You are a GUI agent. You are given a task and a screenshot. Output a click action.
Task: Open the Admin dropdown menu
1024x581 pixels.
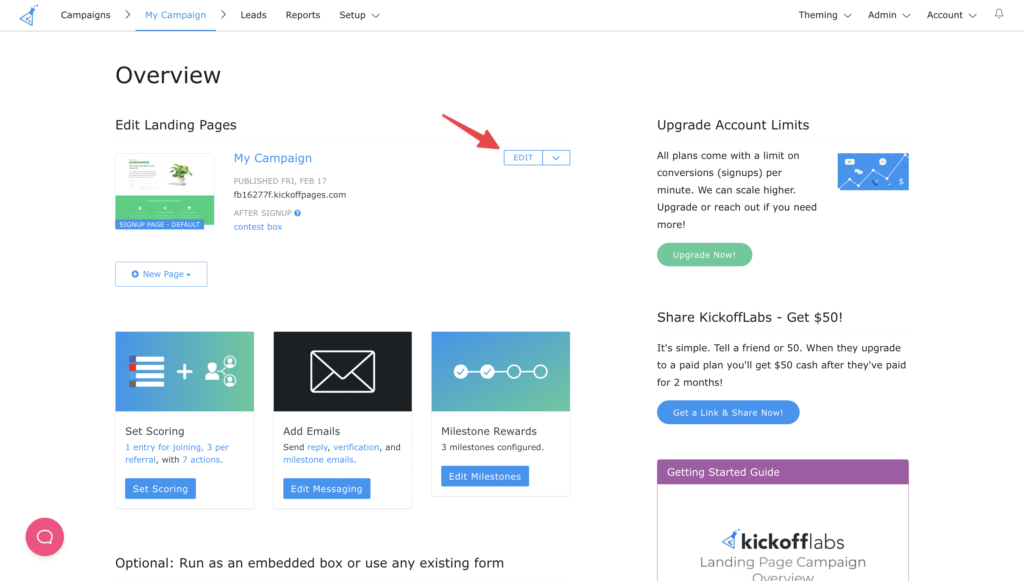click(x=889, y=15)
